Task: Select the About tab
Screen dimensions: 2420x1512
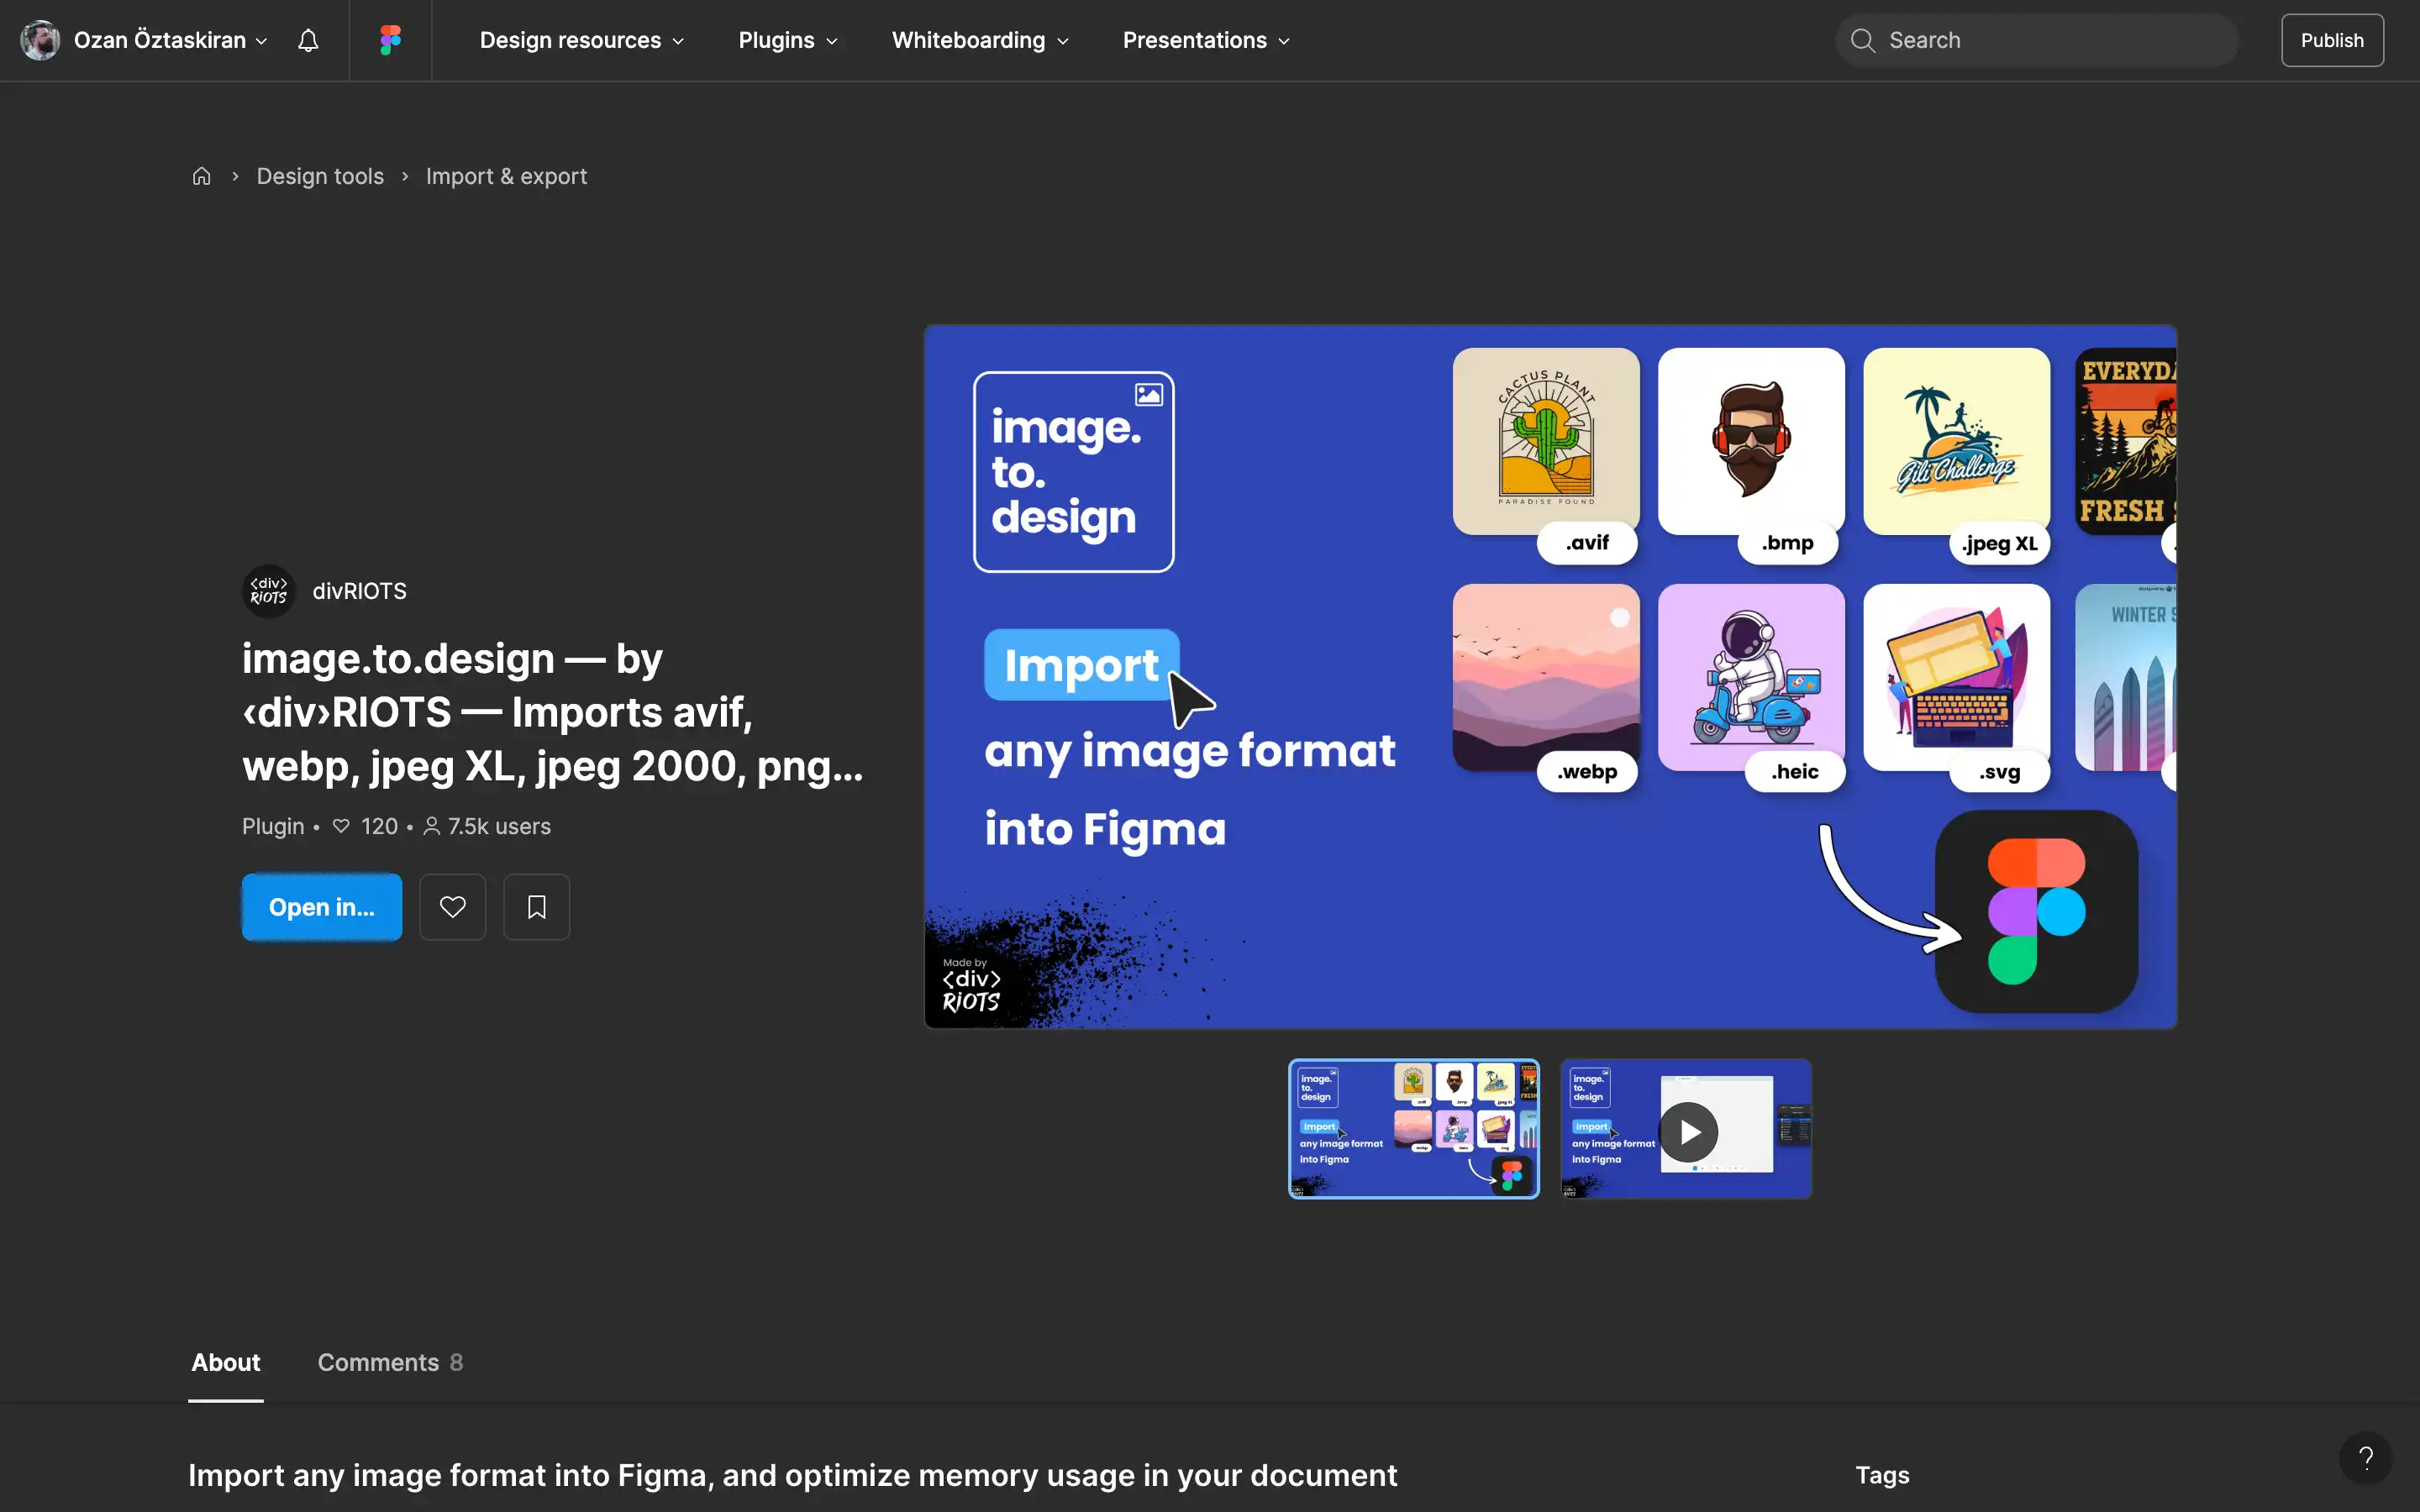Action: (x=225, y=1362)
